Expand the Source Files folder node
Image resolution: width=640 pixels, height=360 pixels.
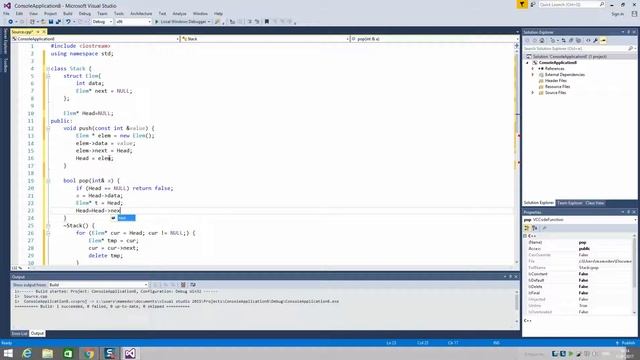[533, 93]
